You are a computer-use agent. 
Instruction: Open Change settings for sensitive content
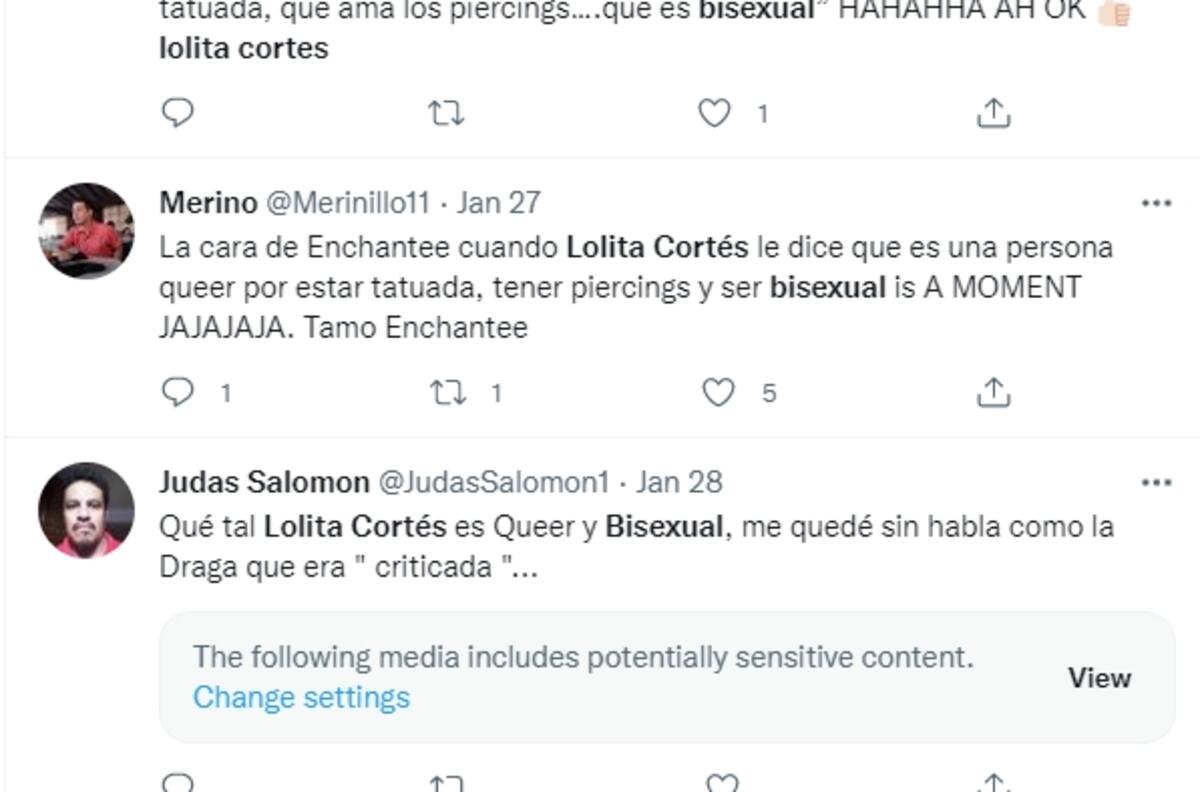click(301, 697)
